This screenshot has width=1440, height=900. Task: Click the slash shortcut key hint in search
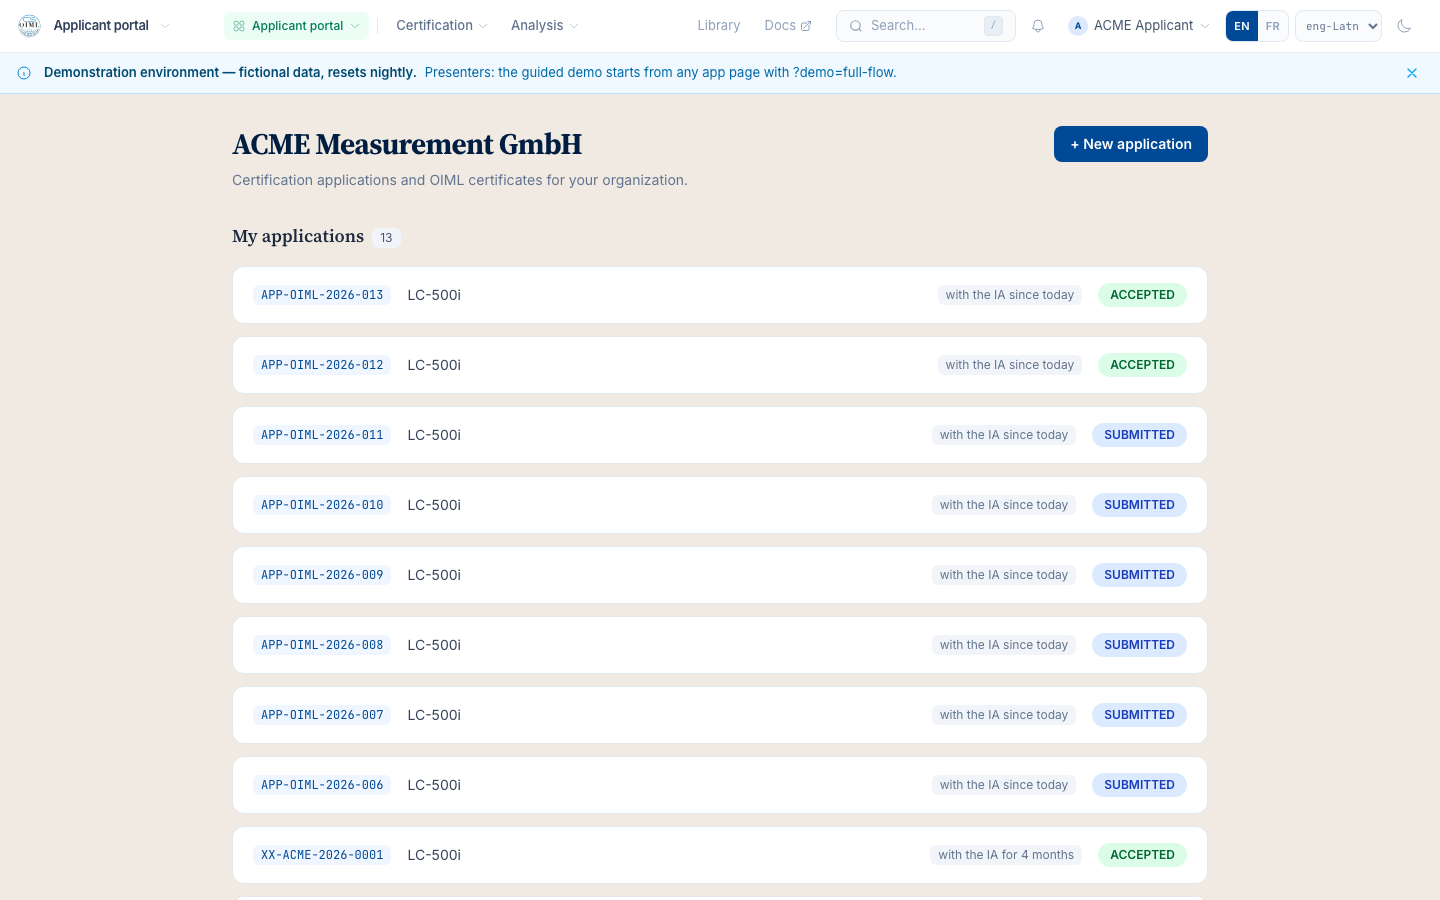pyautogui.click(x=993, y=26)
